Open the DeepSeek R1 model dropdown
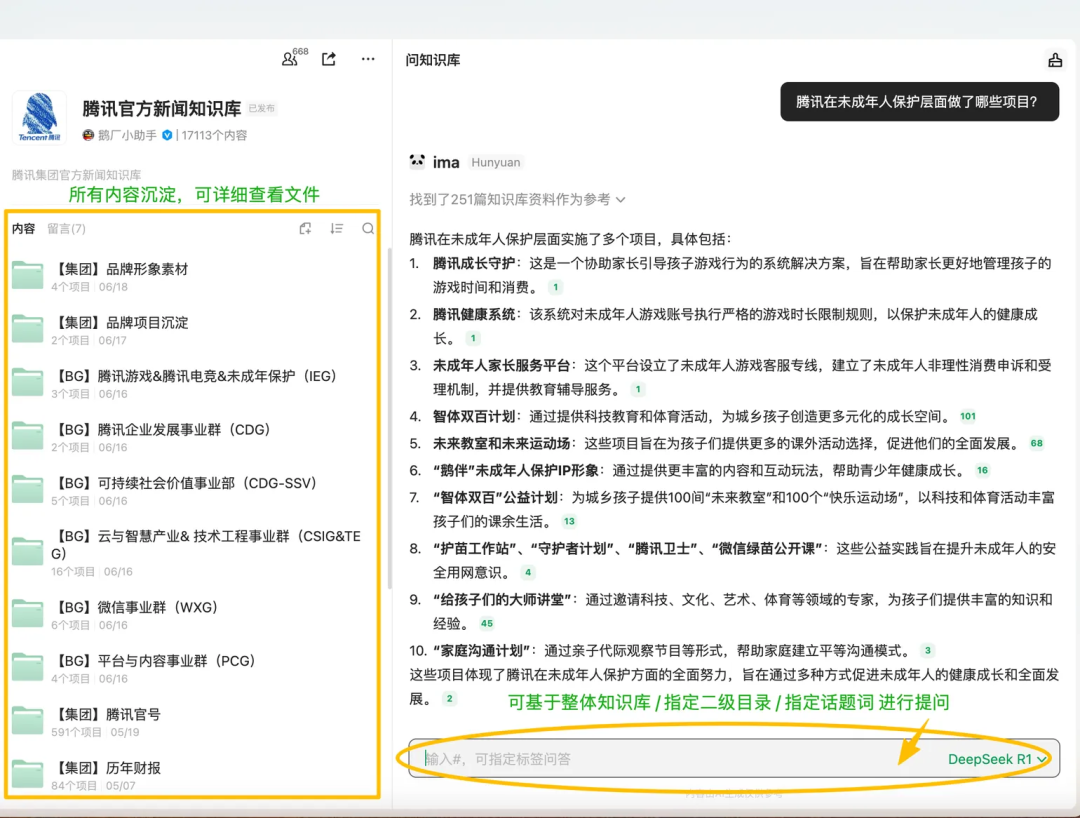 coord(996,759)
